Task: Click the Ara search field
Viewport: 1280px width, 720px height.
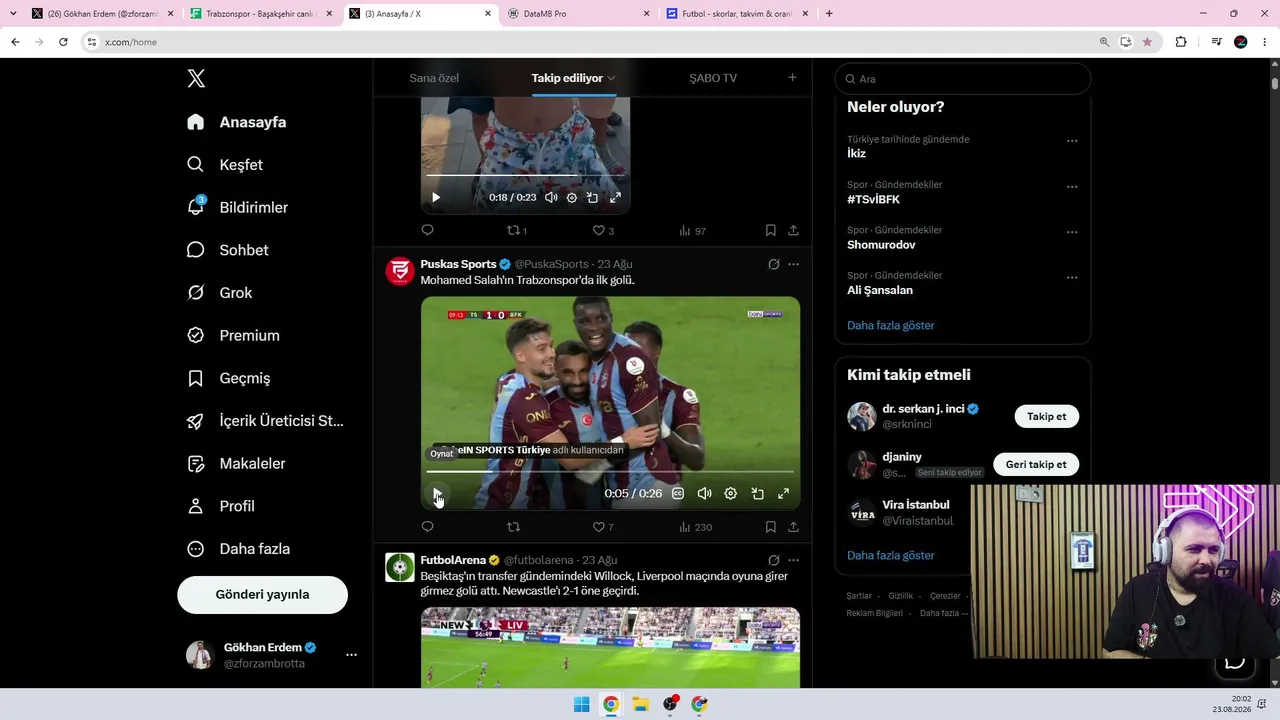Action: 963,79
